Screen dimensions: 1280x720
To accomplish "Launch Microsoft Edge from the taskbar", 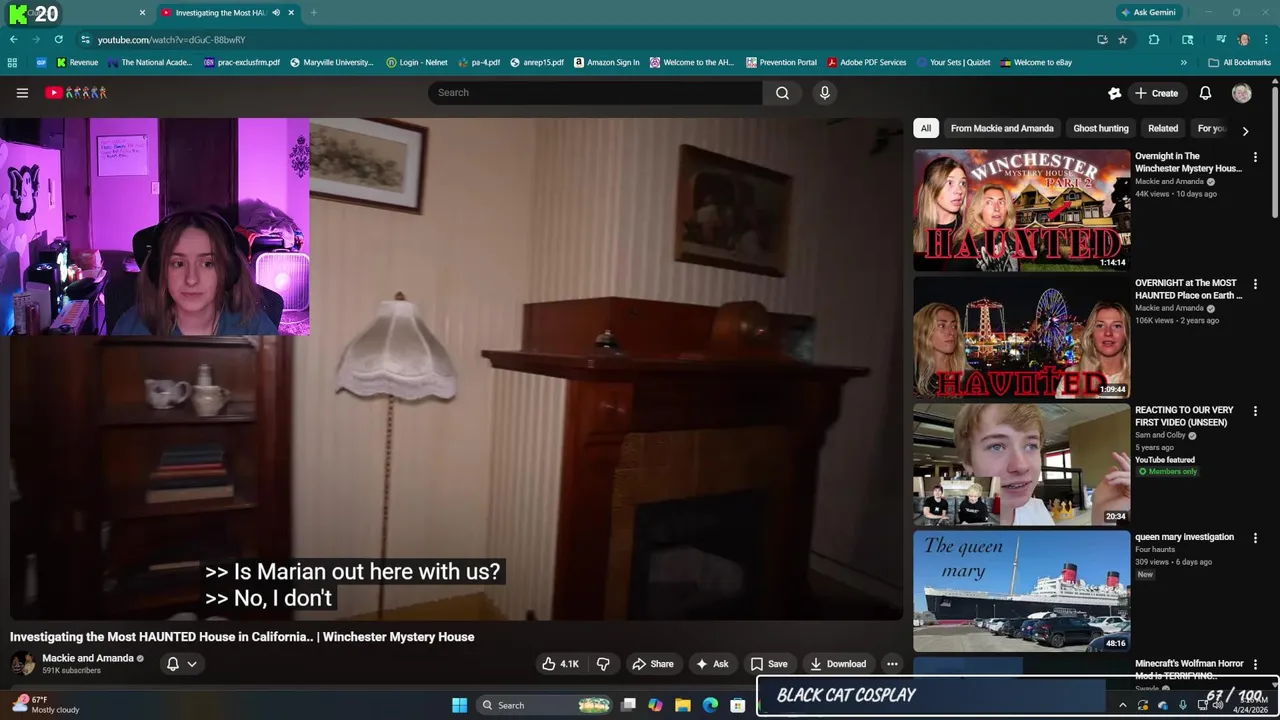I will click(x=710, y=705).
